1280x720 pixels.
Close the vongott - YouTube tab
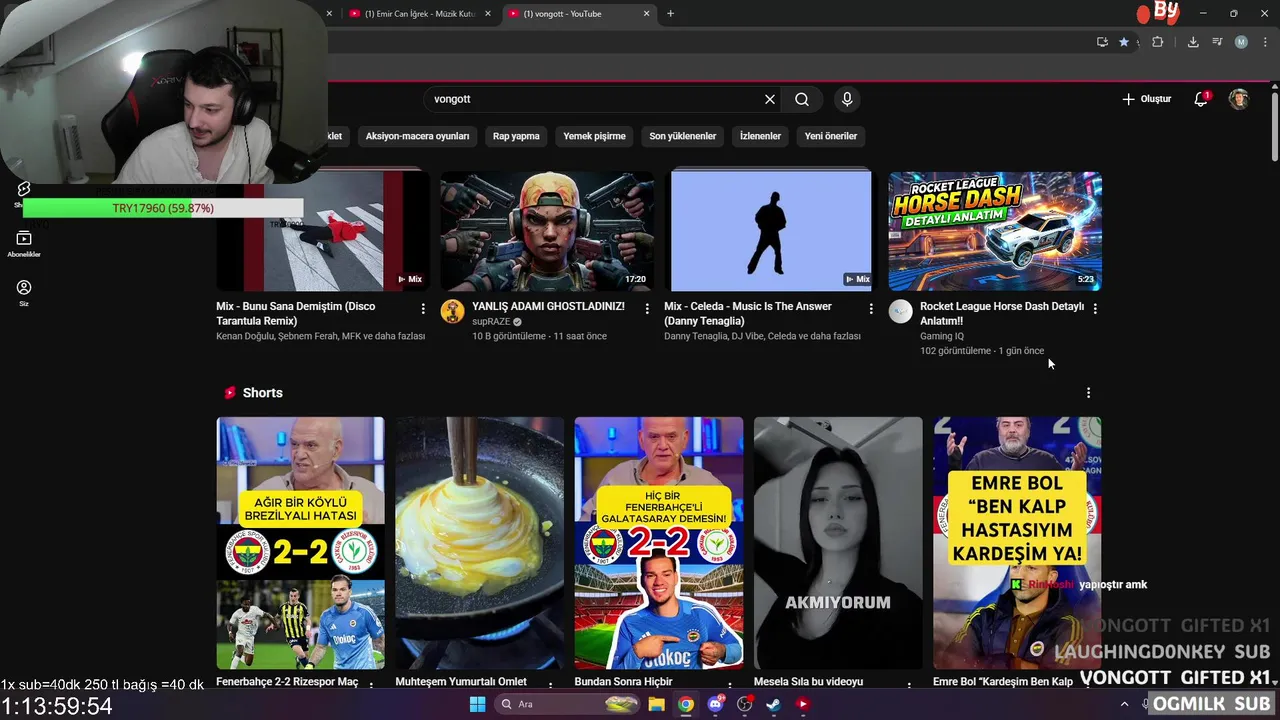click(646, 14)
